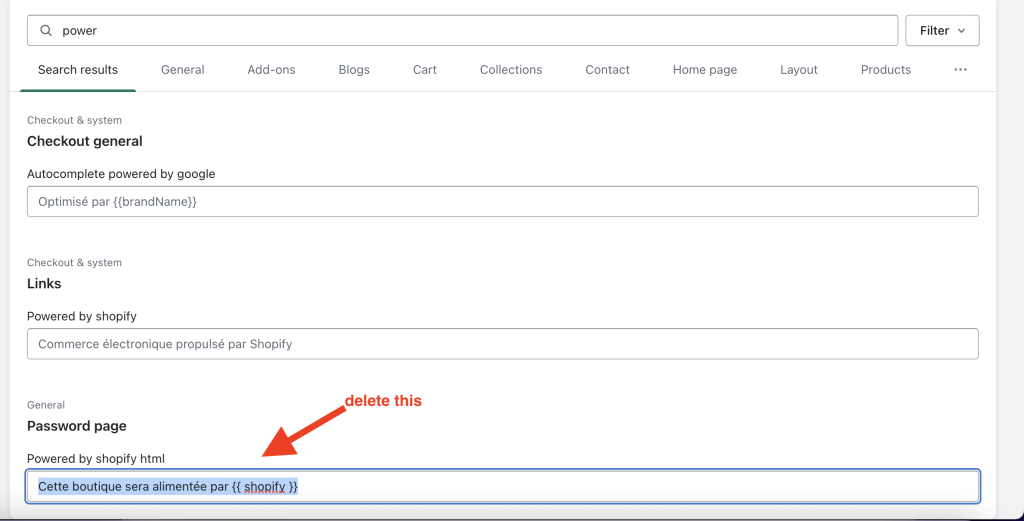The height and width of the screenshot is (521, 1024).
Task: Select the Search results tab
Action: click(x=78, y=70)
